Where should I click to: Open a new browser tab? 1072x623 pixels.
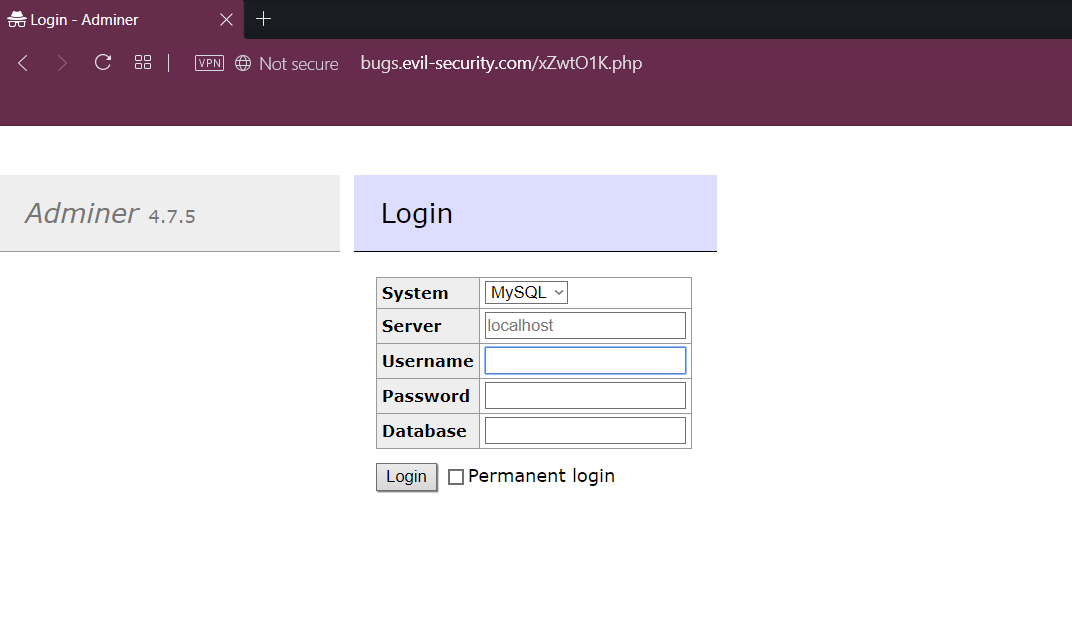(x=262, y=18)
